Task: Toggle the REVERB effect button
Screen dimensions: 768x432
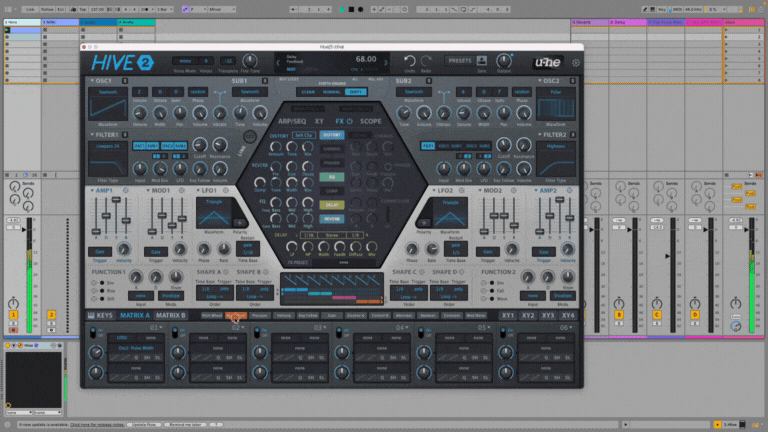Action: point(332,219)
